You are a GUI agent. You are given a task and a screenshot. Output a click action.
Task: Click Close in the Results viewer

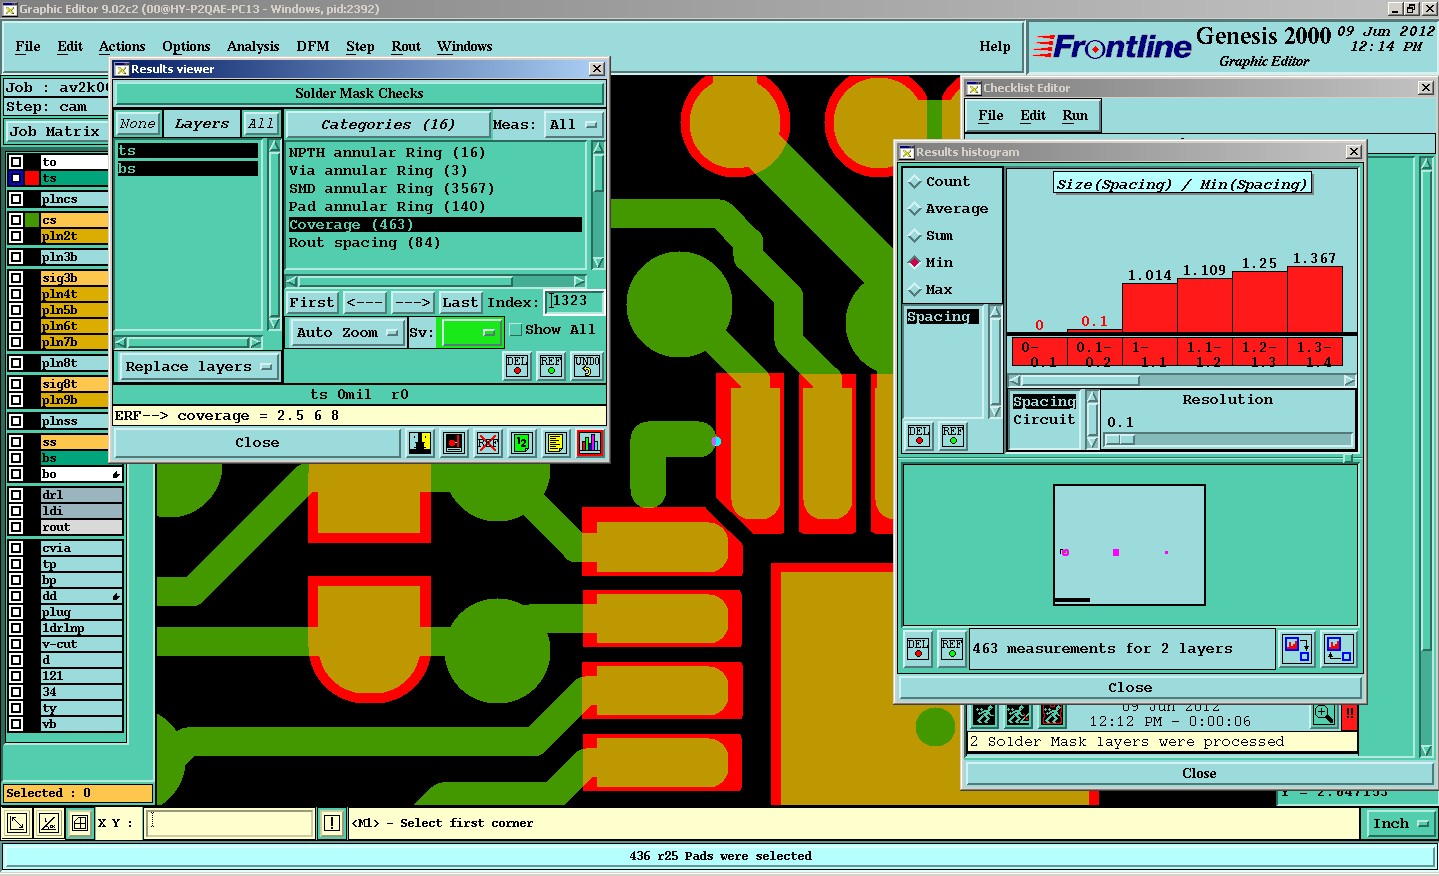coord(257,443)
